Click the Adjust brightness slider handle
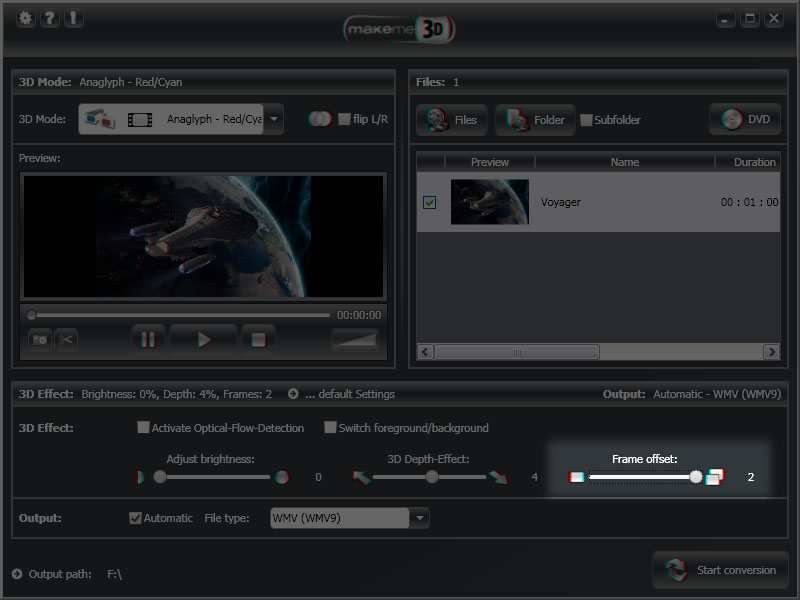Viewport: 800px width, 600px height. point(160,477)
